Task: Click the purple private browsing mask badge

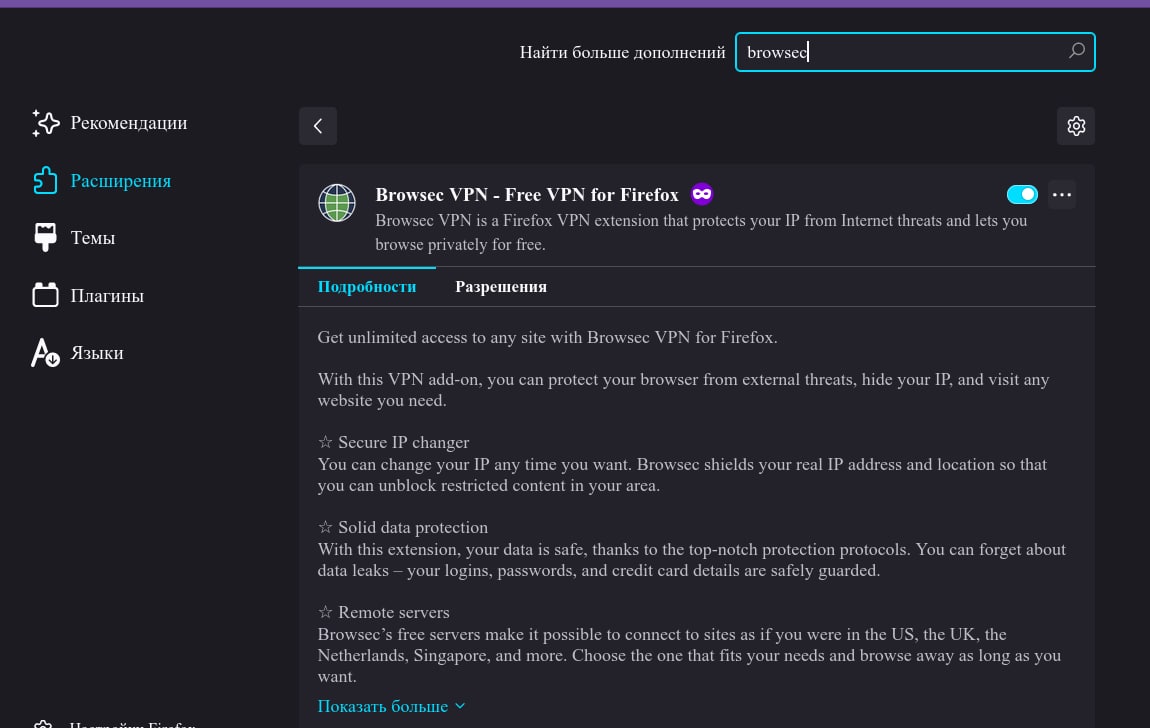Action: 702,194
